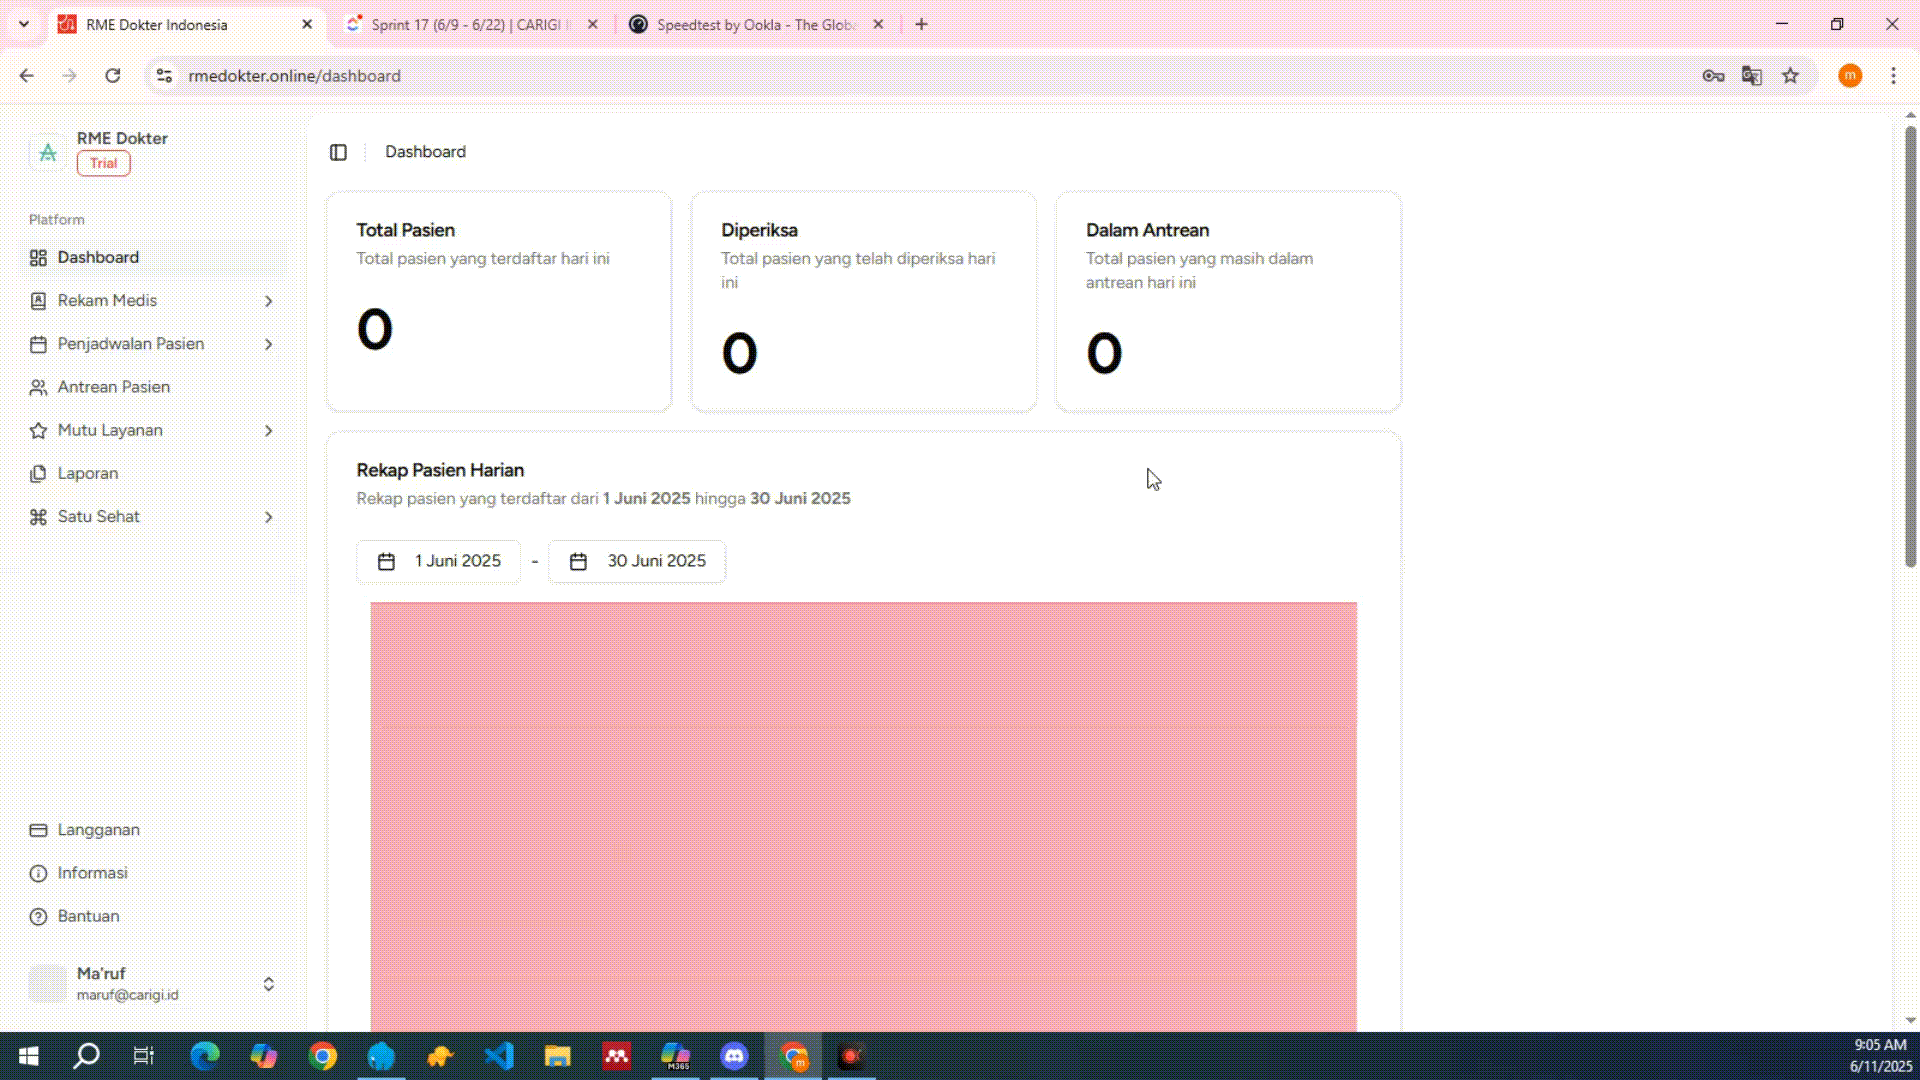Expand the Satu Sehat chevron
This screenshot has width=1920, height=1080.
click(x=268, y=517)
